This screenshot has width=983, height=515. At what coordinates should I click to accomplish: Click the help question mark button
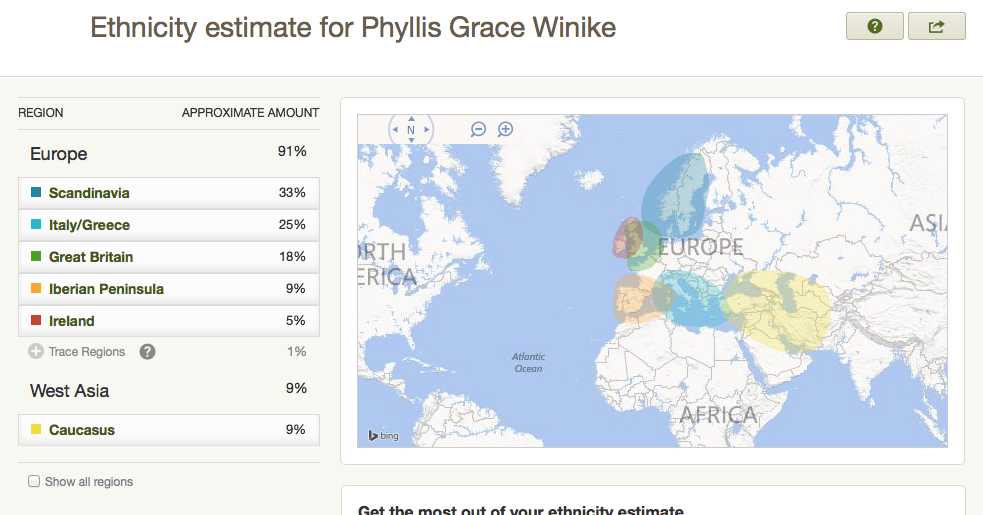(x=875, y=27)
